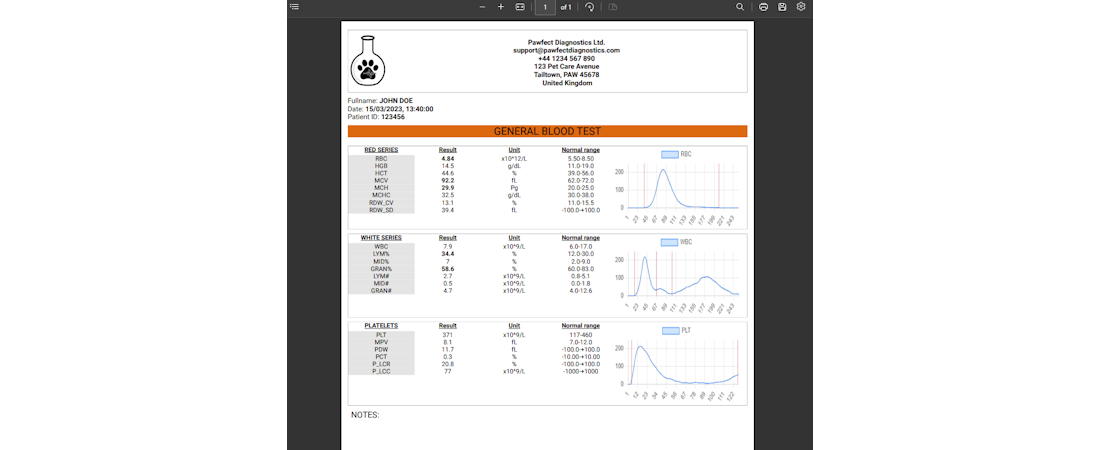
Task: Click the P_LCR row label
Action: tap(381, 364)
